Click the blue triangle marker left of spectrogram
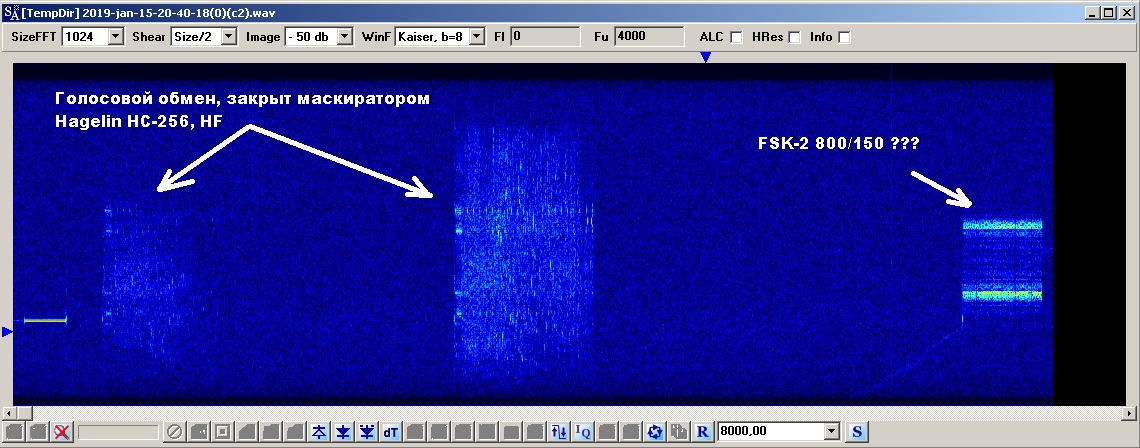This screenshot has width=1140, height=448. 7,332
